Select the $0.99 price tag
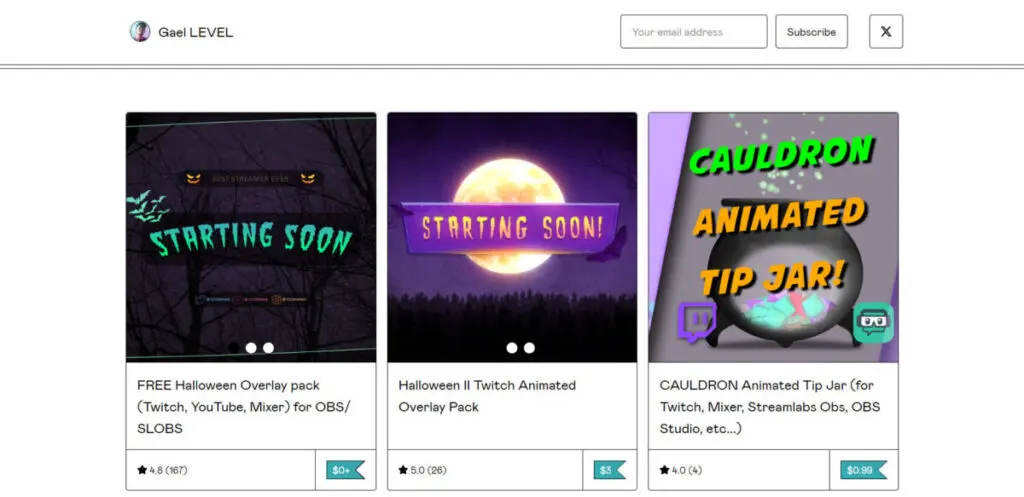 (863, 470)
